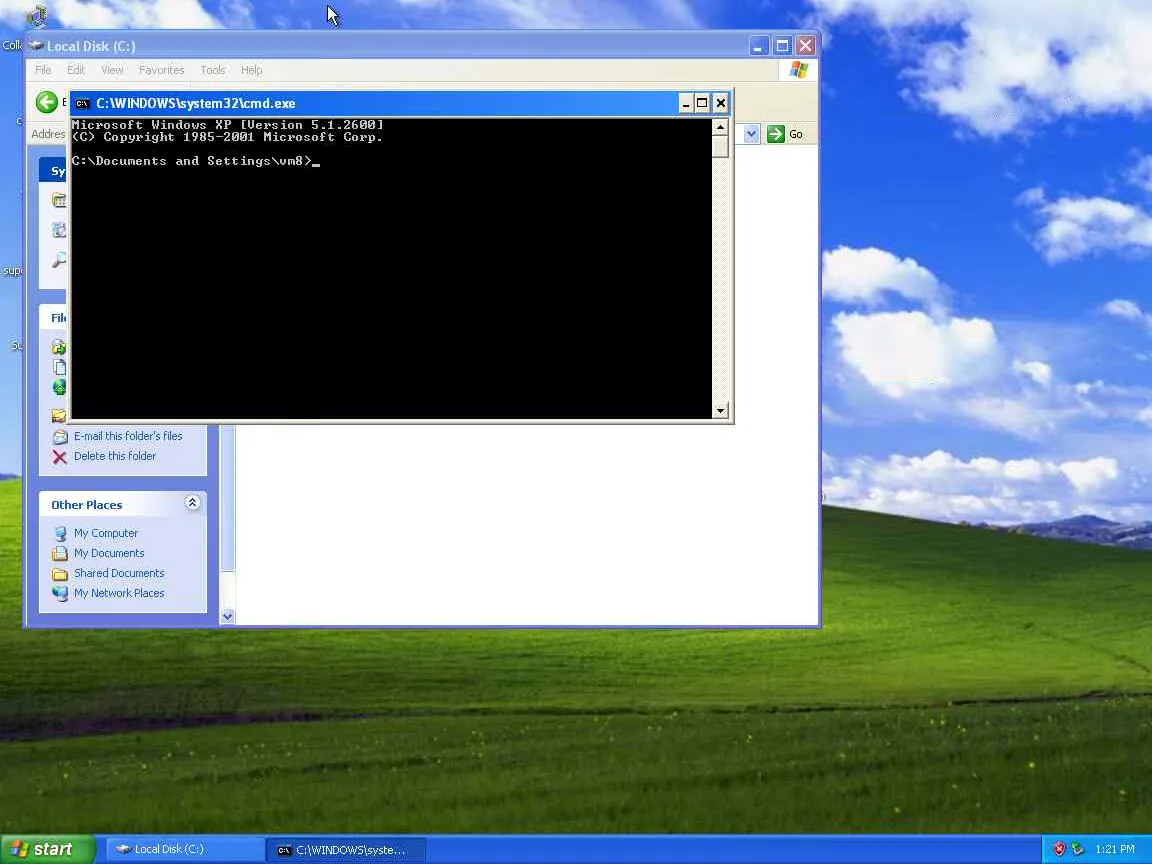Switch to Local Disk (C:) taskbar button
The image size is (1152, 864).
point(185,849)
